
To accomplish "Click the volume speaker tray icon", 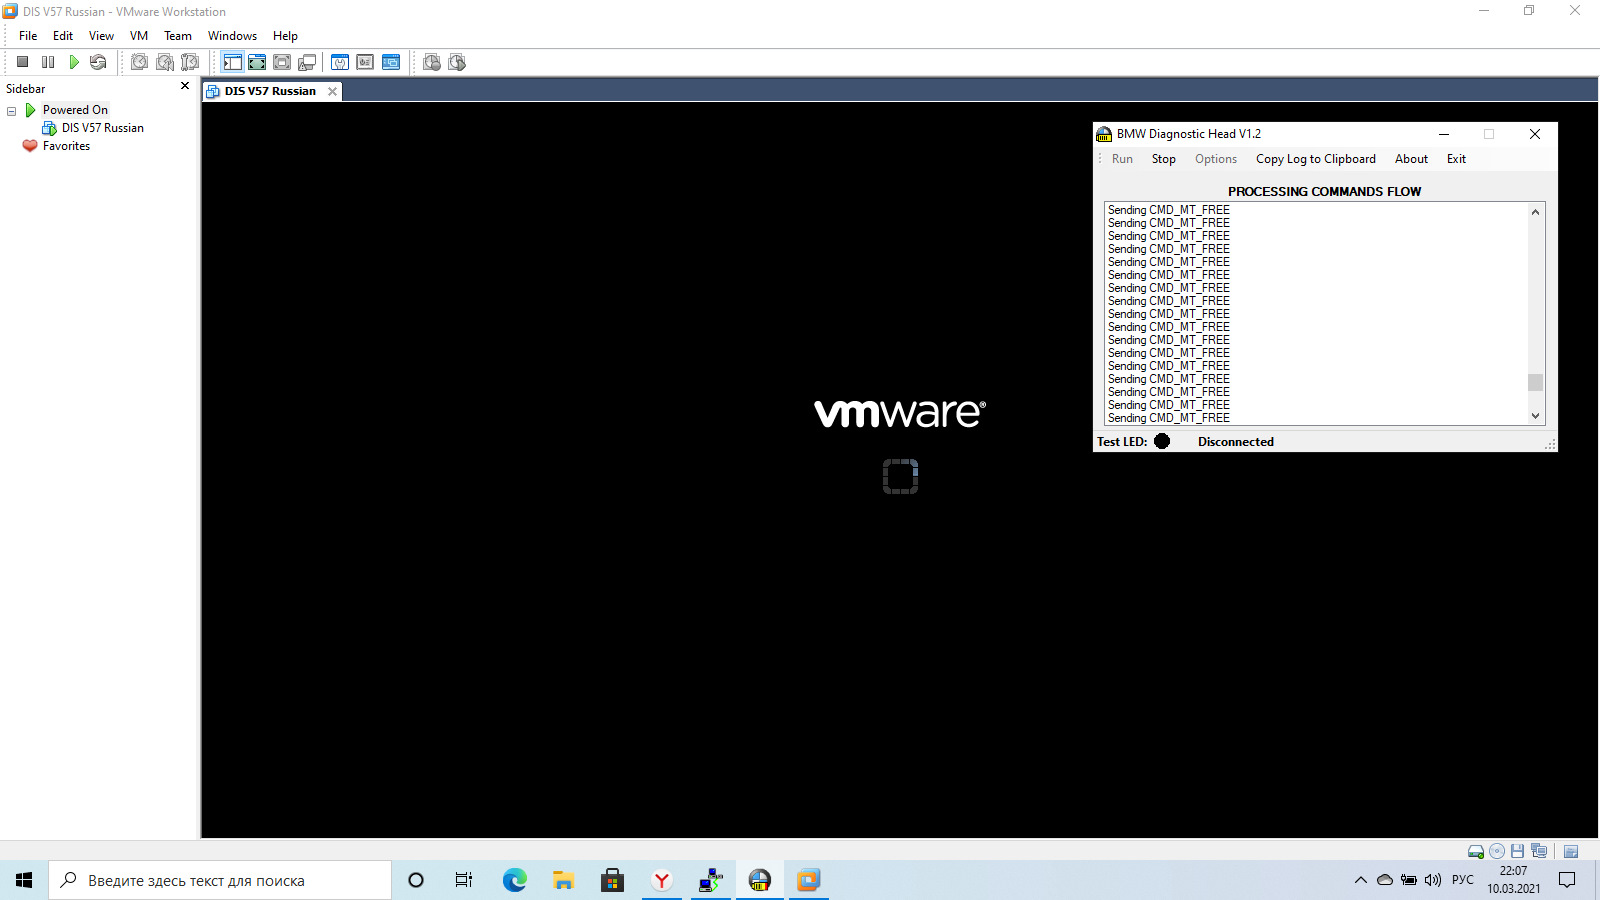I will [x=1433, y=880].
